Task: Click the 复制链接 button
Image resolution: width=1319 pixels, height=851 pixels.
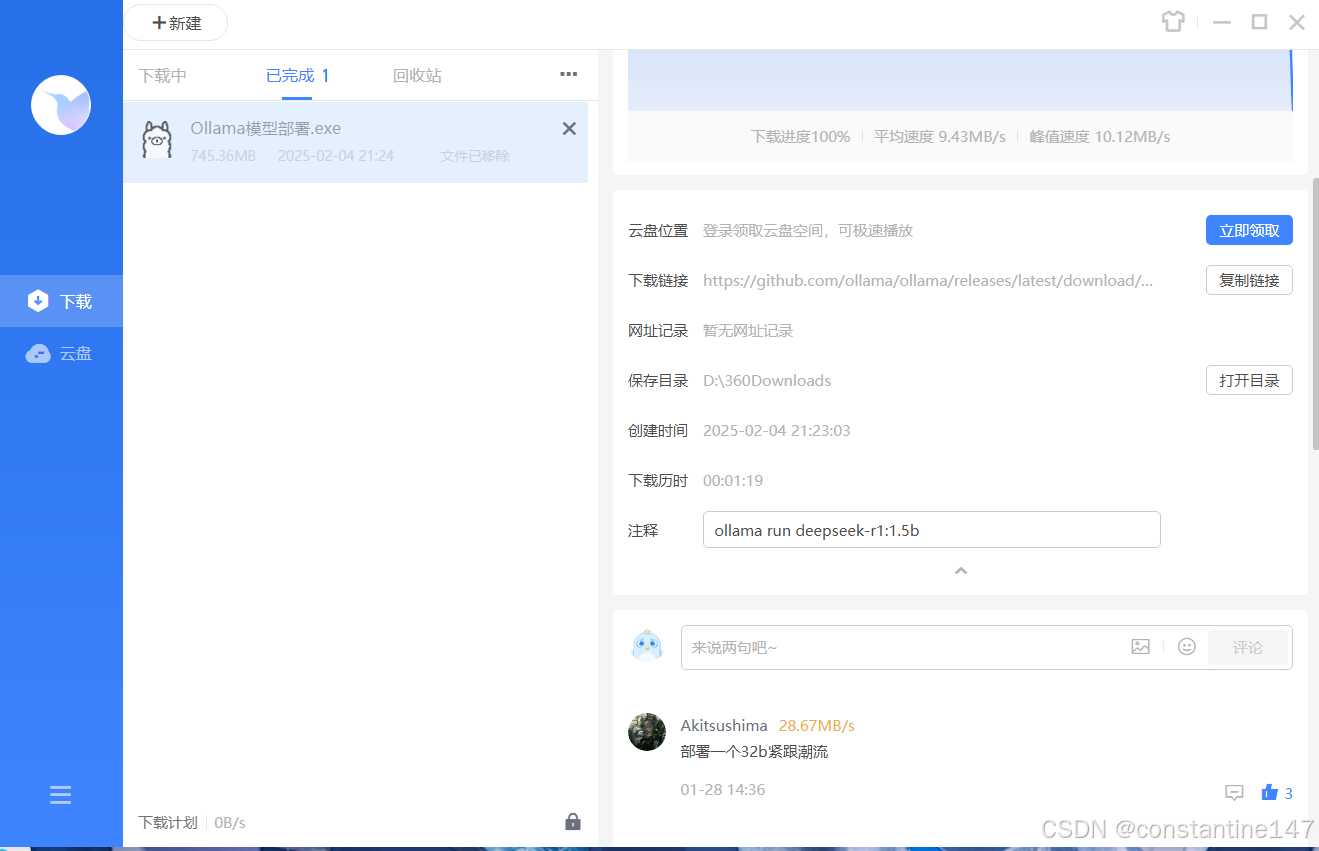Action: (x=1249, y=280)
